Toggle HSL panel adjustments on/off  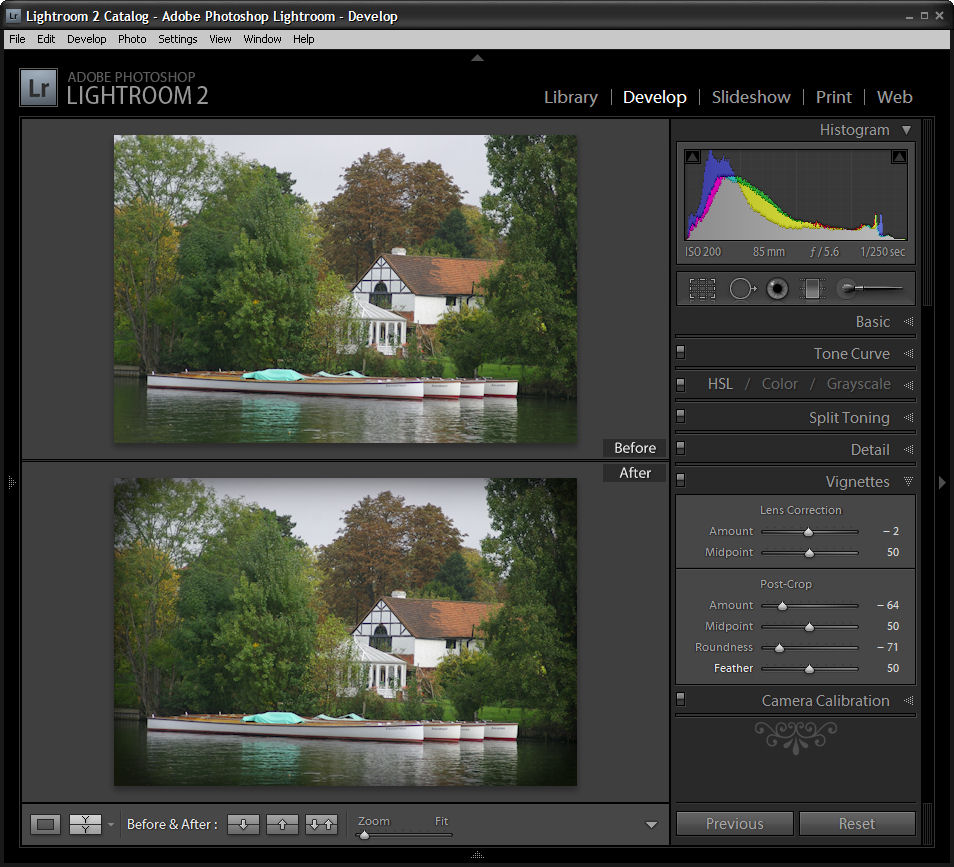point(681,384)
